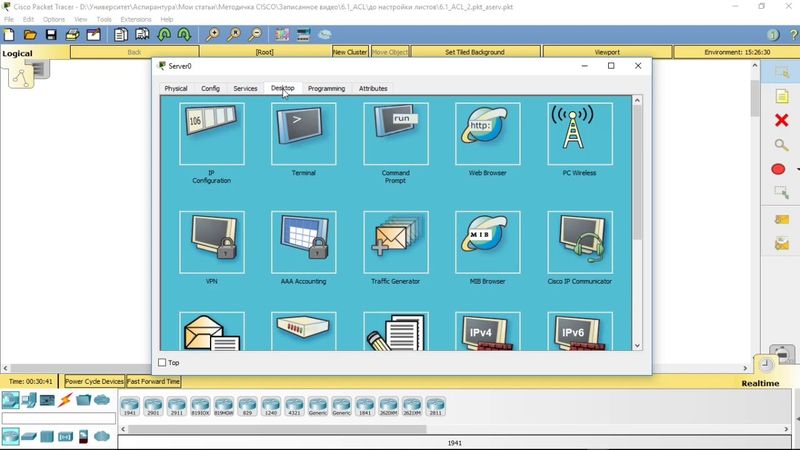The width and height of the screenshot is (800, 450).
Task: Click the Undo green arrow
Action: click(x=164, y=35)
